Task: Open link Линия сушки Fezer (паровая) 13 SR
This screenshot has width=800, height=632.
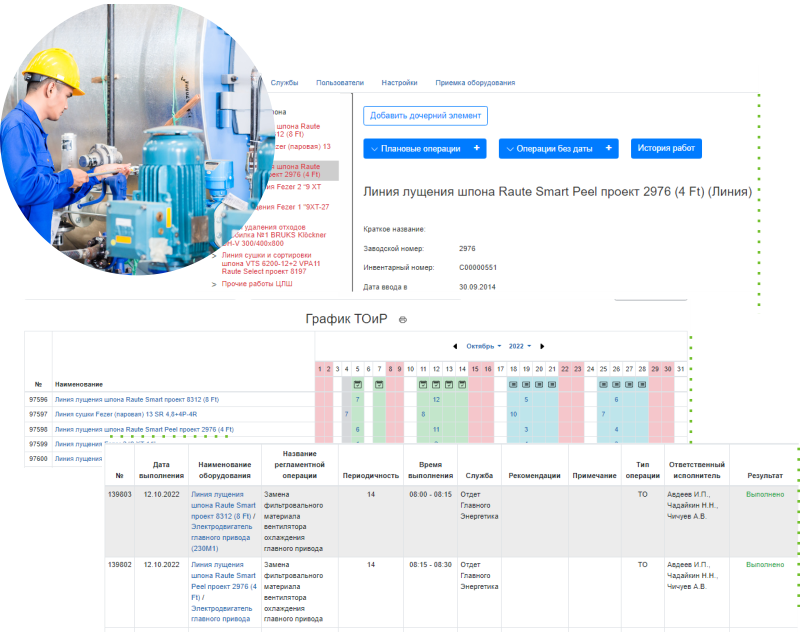Action: tap(126, 414)
